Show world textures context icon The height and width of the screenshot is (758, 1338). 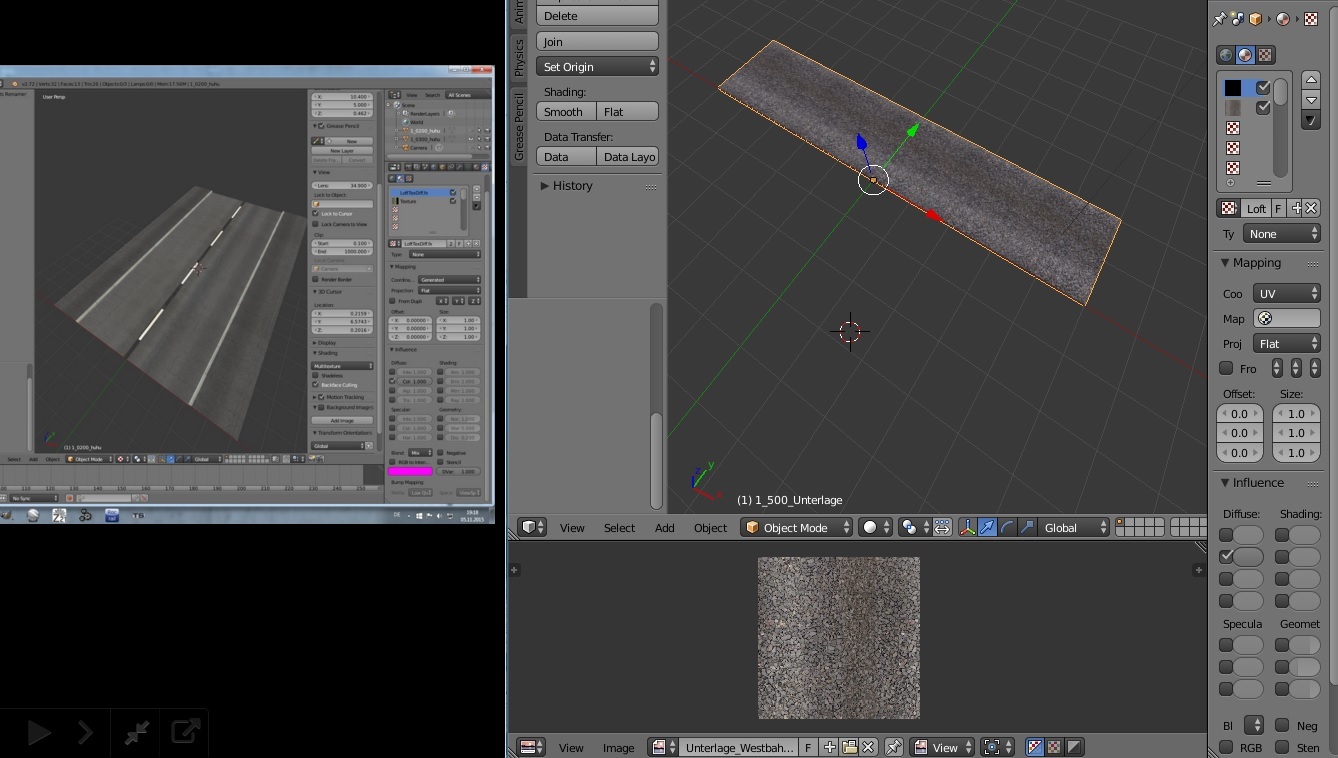coord(1225,55)
